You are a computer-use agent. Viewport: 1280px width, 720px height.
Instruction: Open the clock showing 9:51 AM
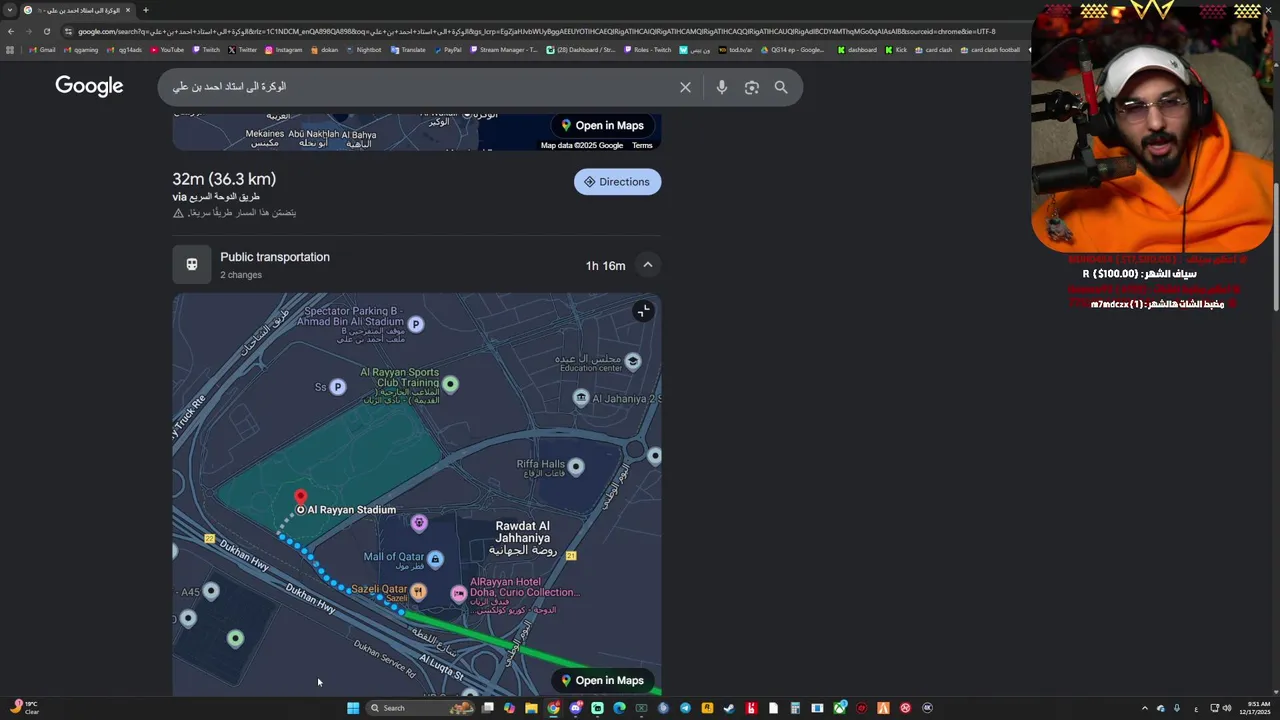[x=1255, y=708]
